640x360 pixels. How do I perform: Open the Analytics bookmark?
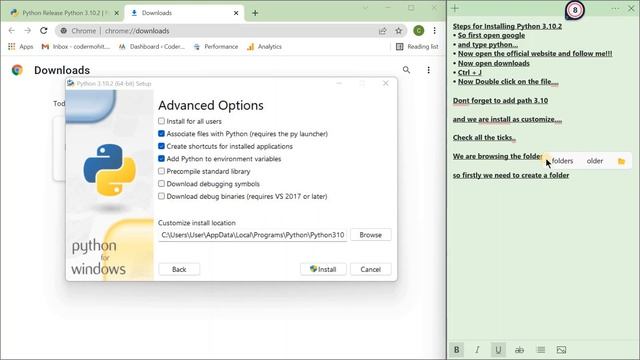pos(264,47)
